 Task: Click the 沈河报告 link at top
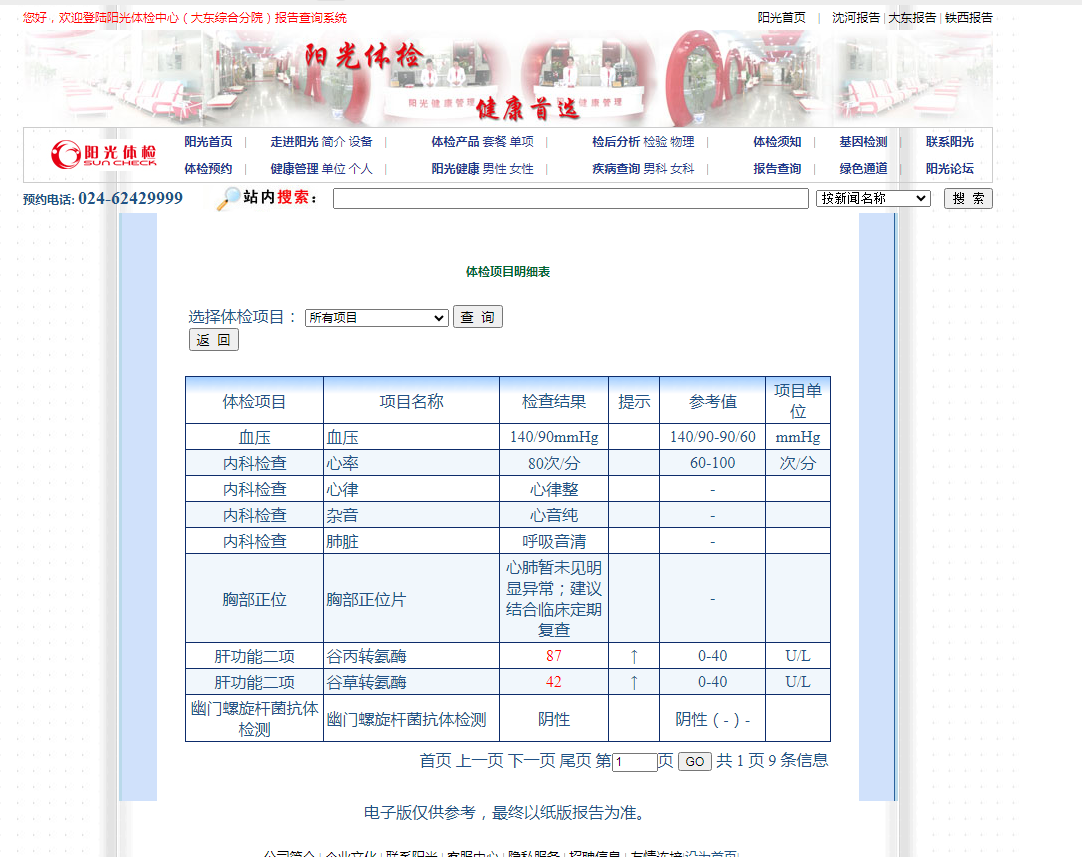click(x=856, y=17)
